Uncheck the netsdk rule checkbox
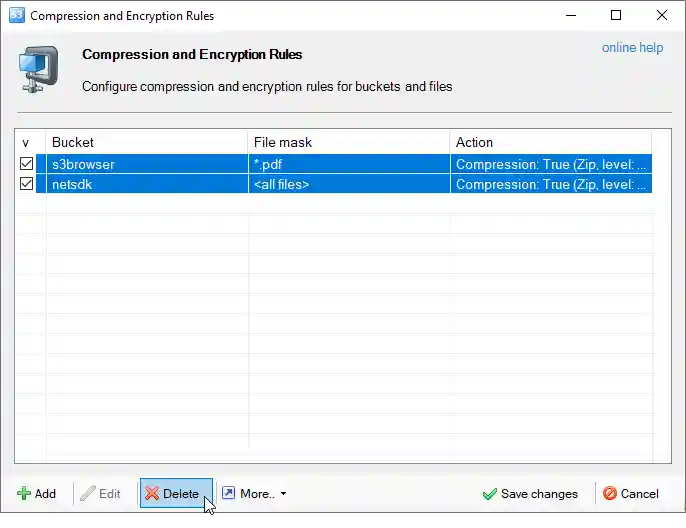Viewport: 686px width, 528px height. click(27, 184)
